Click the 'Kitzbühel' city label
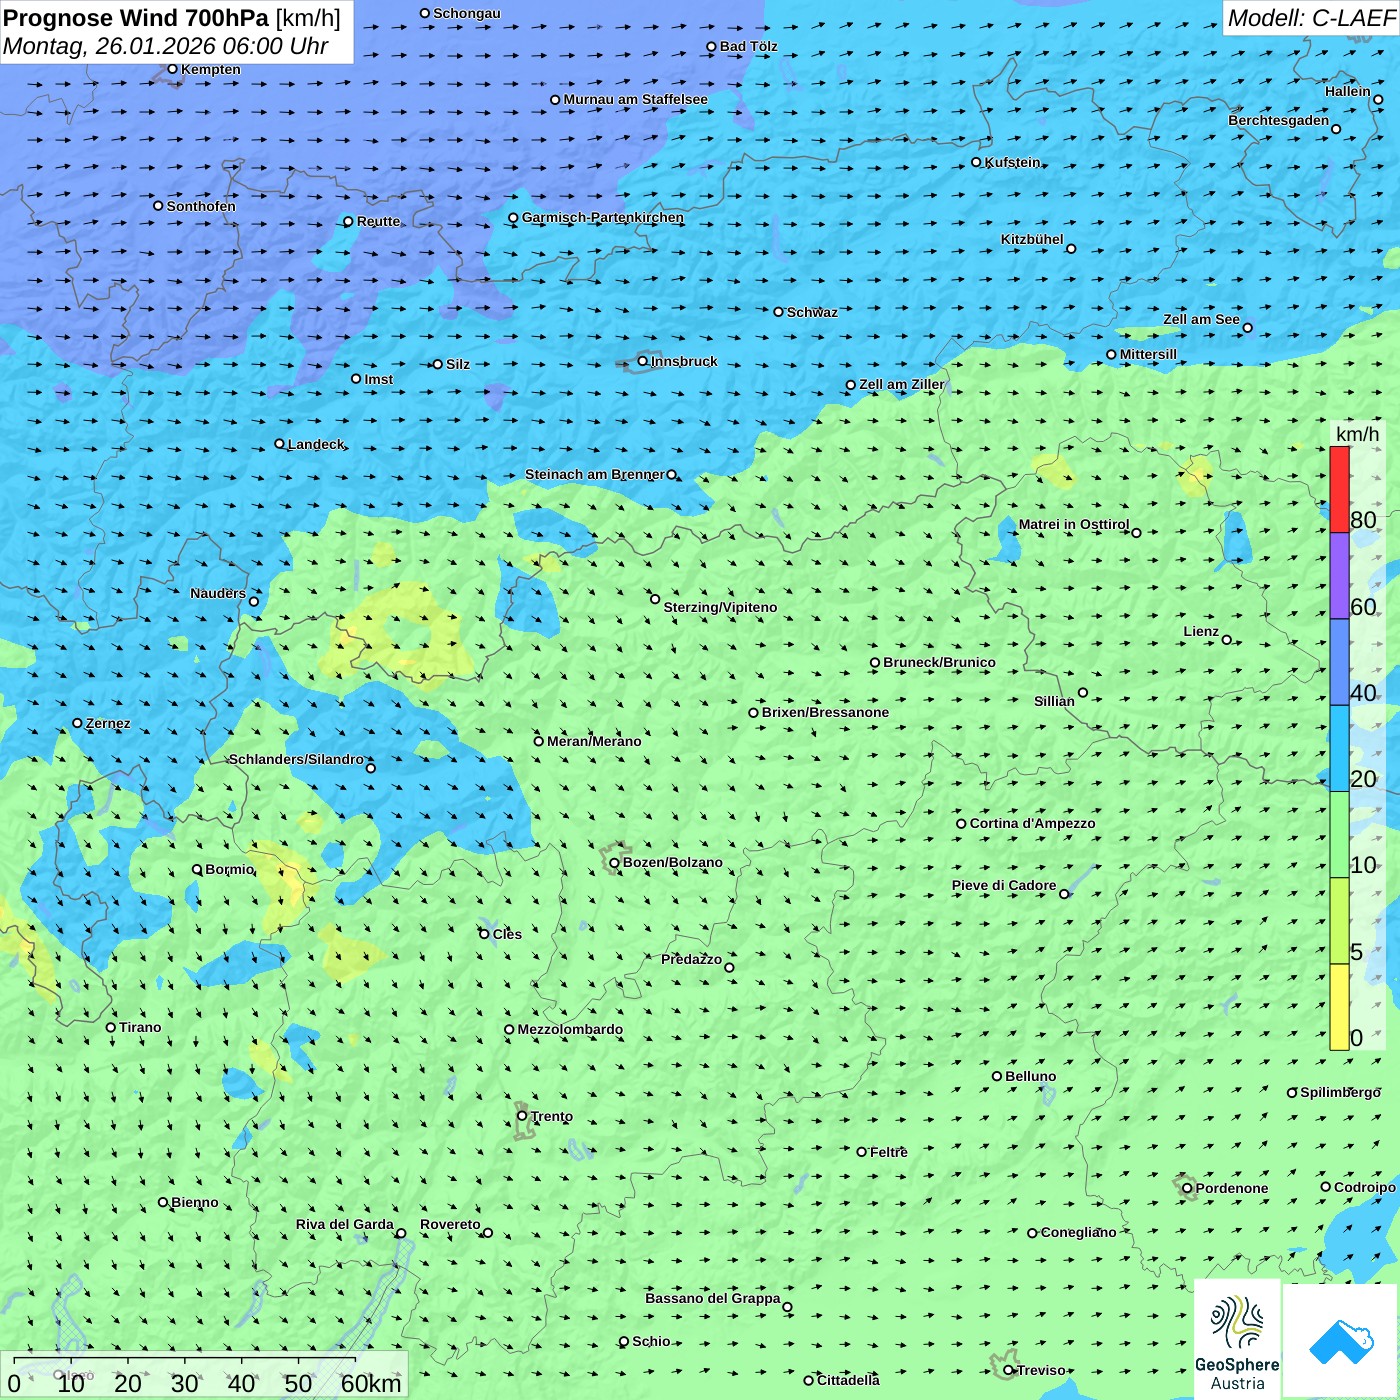This screenshot has width=1400, height=1400. (x=1032, y=239)
